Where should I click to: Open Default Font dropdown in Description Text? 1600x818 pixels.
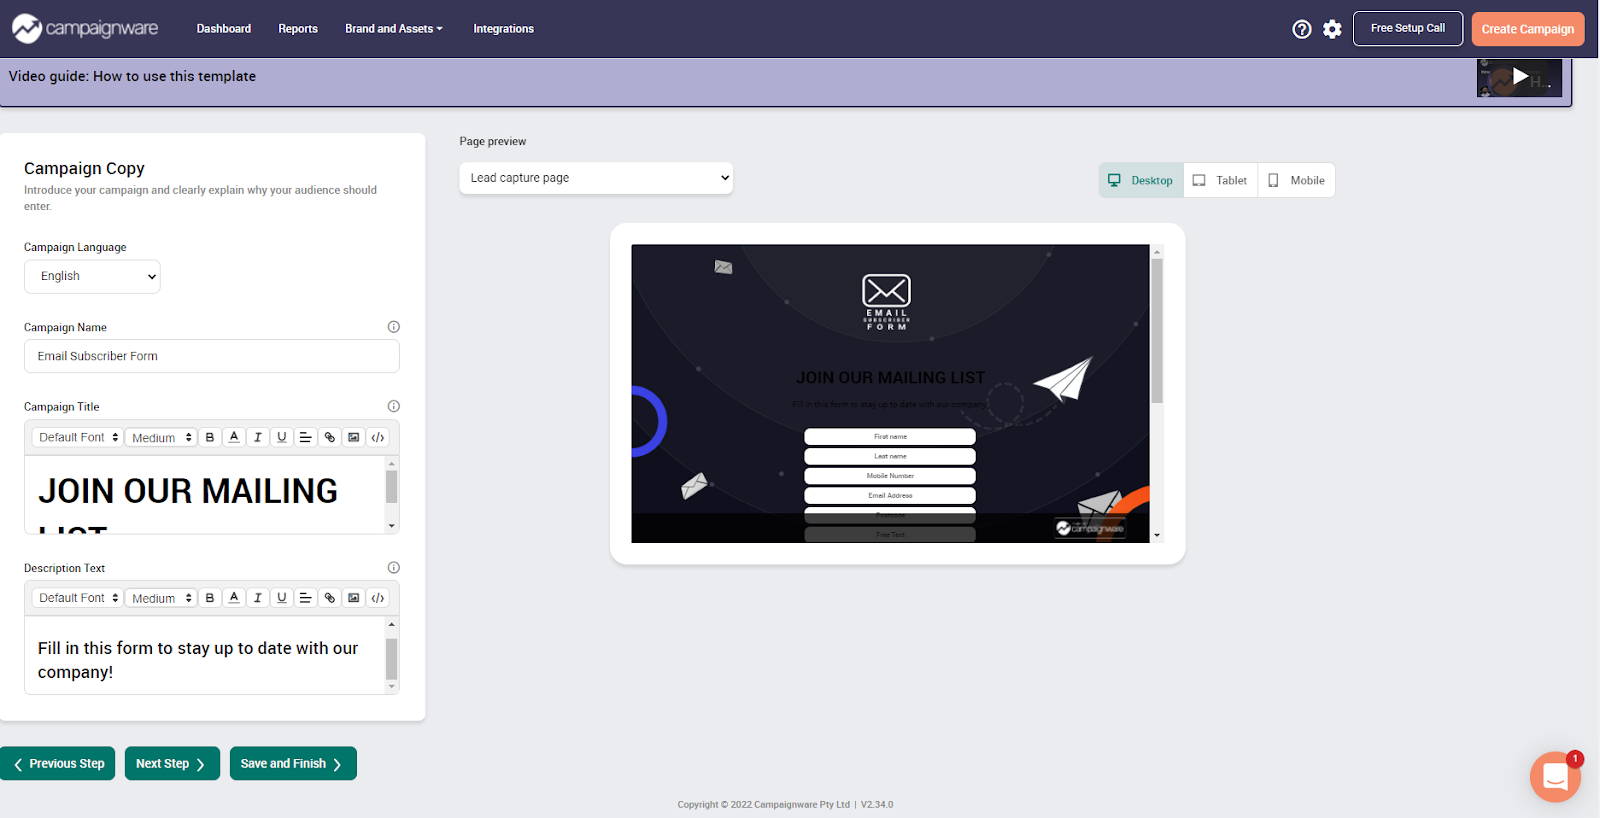(78, 598)
